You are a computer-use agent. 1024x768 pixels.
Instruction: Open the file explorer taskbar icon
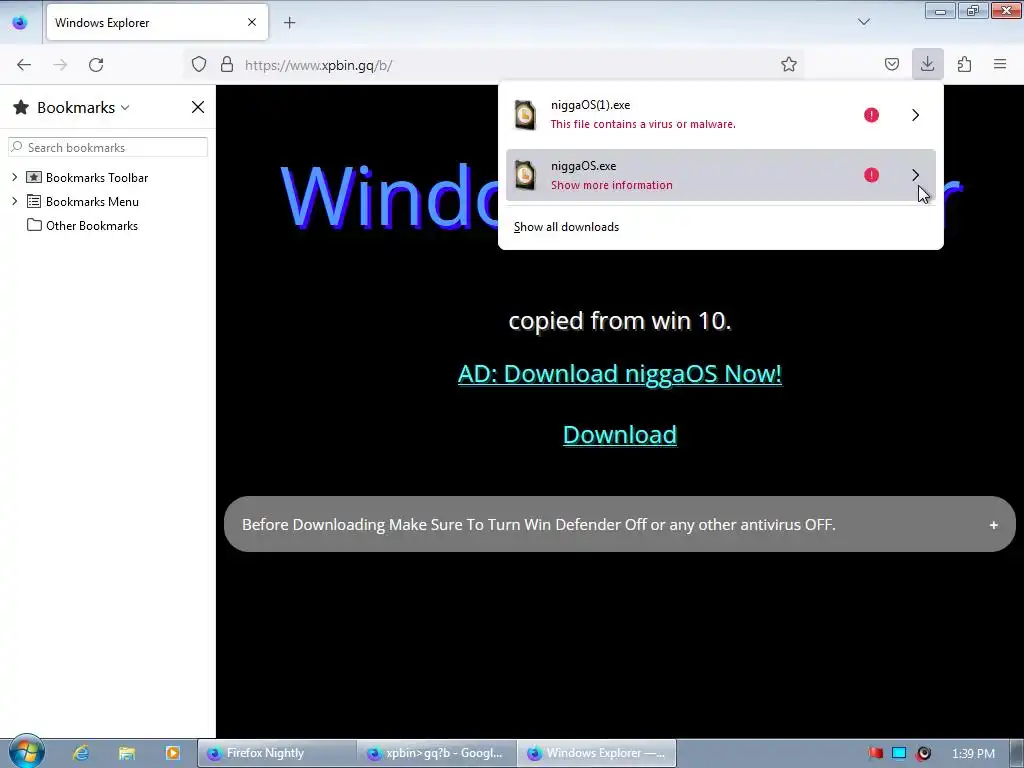point(127,753)
